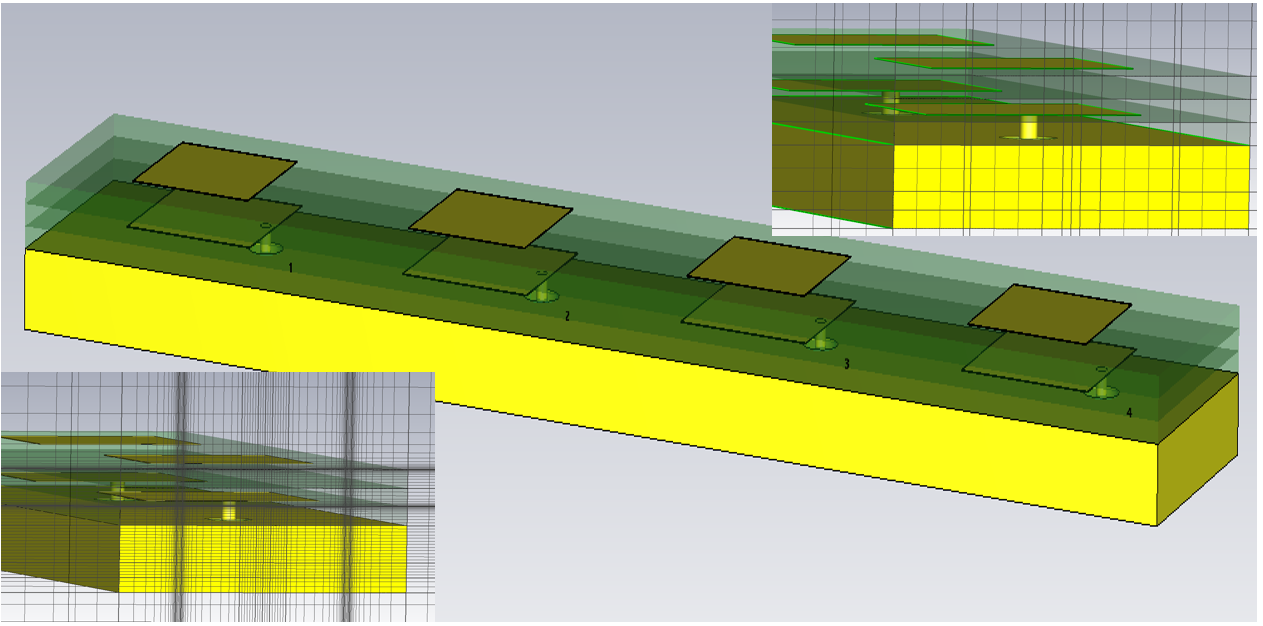The height and width of the screenshot is (626, 1263).
Task: Click the port number 4 label
Action: pyautogui.click(x=1129, y=412)
